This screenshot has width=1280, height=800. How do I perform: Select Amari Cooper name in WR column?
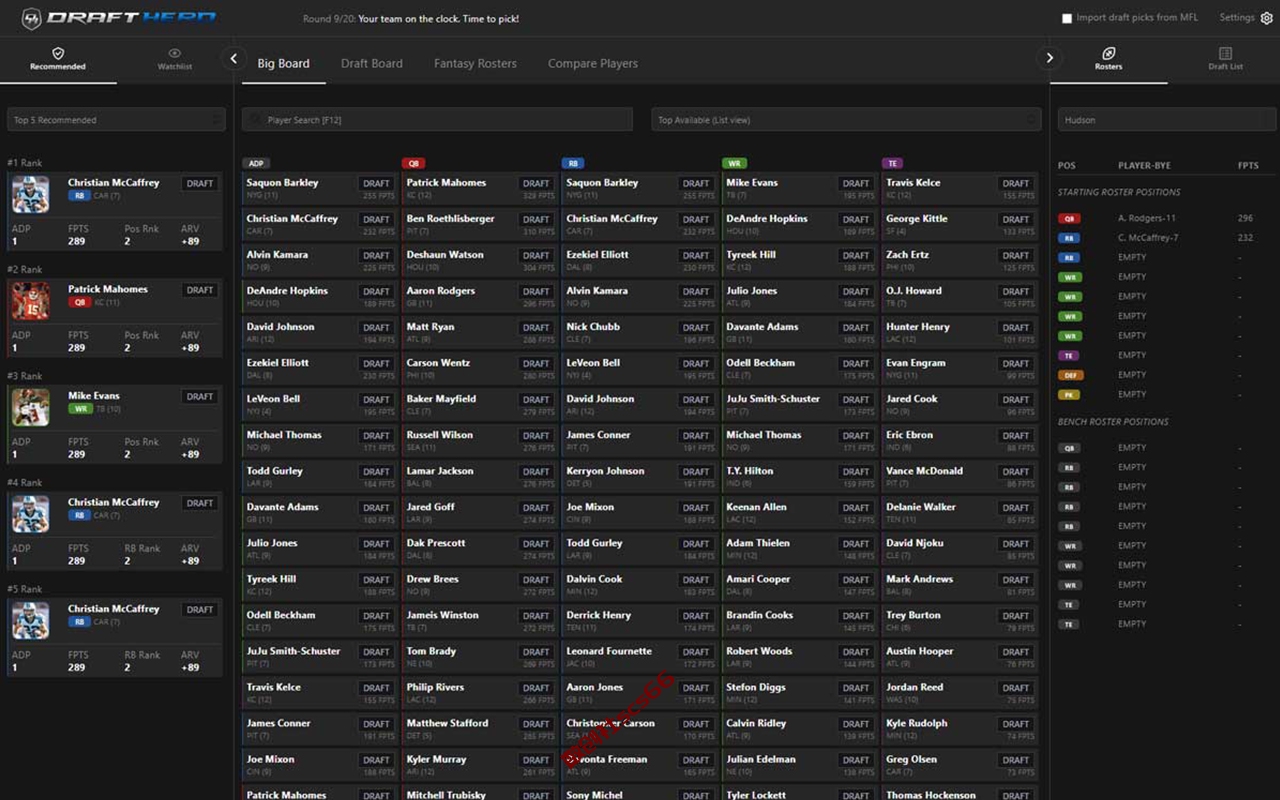758,579
